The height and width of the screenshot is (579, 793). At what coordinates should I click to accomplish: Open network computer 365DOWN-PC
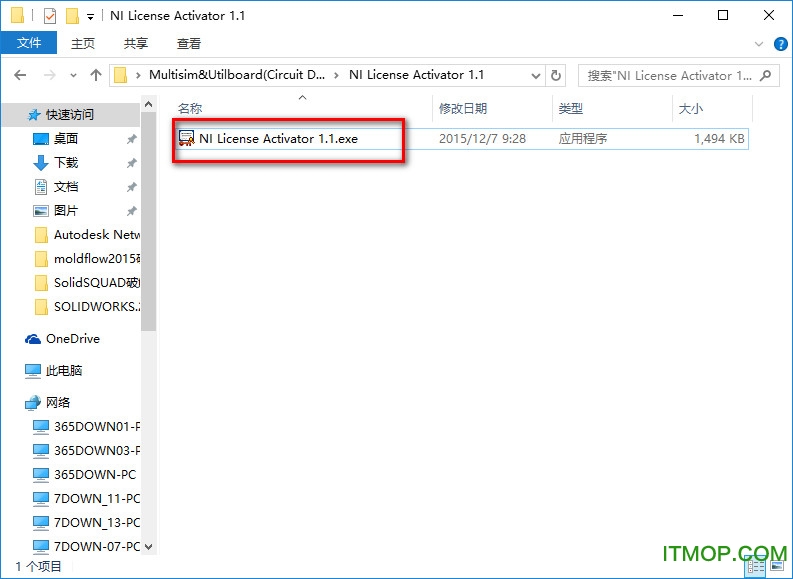tap(95, 474)
